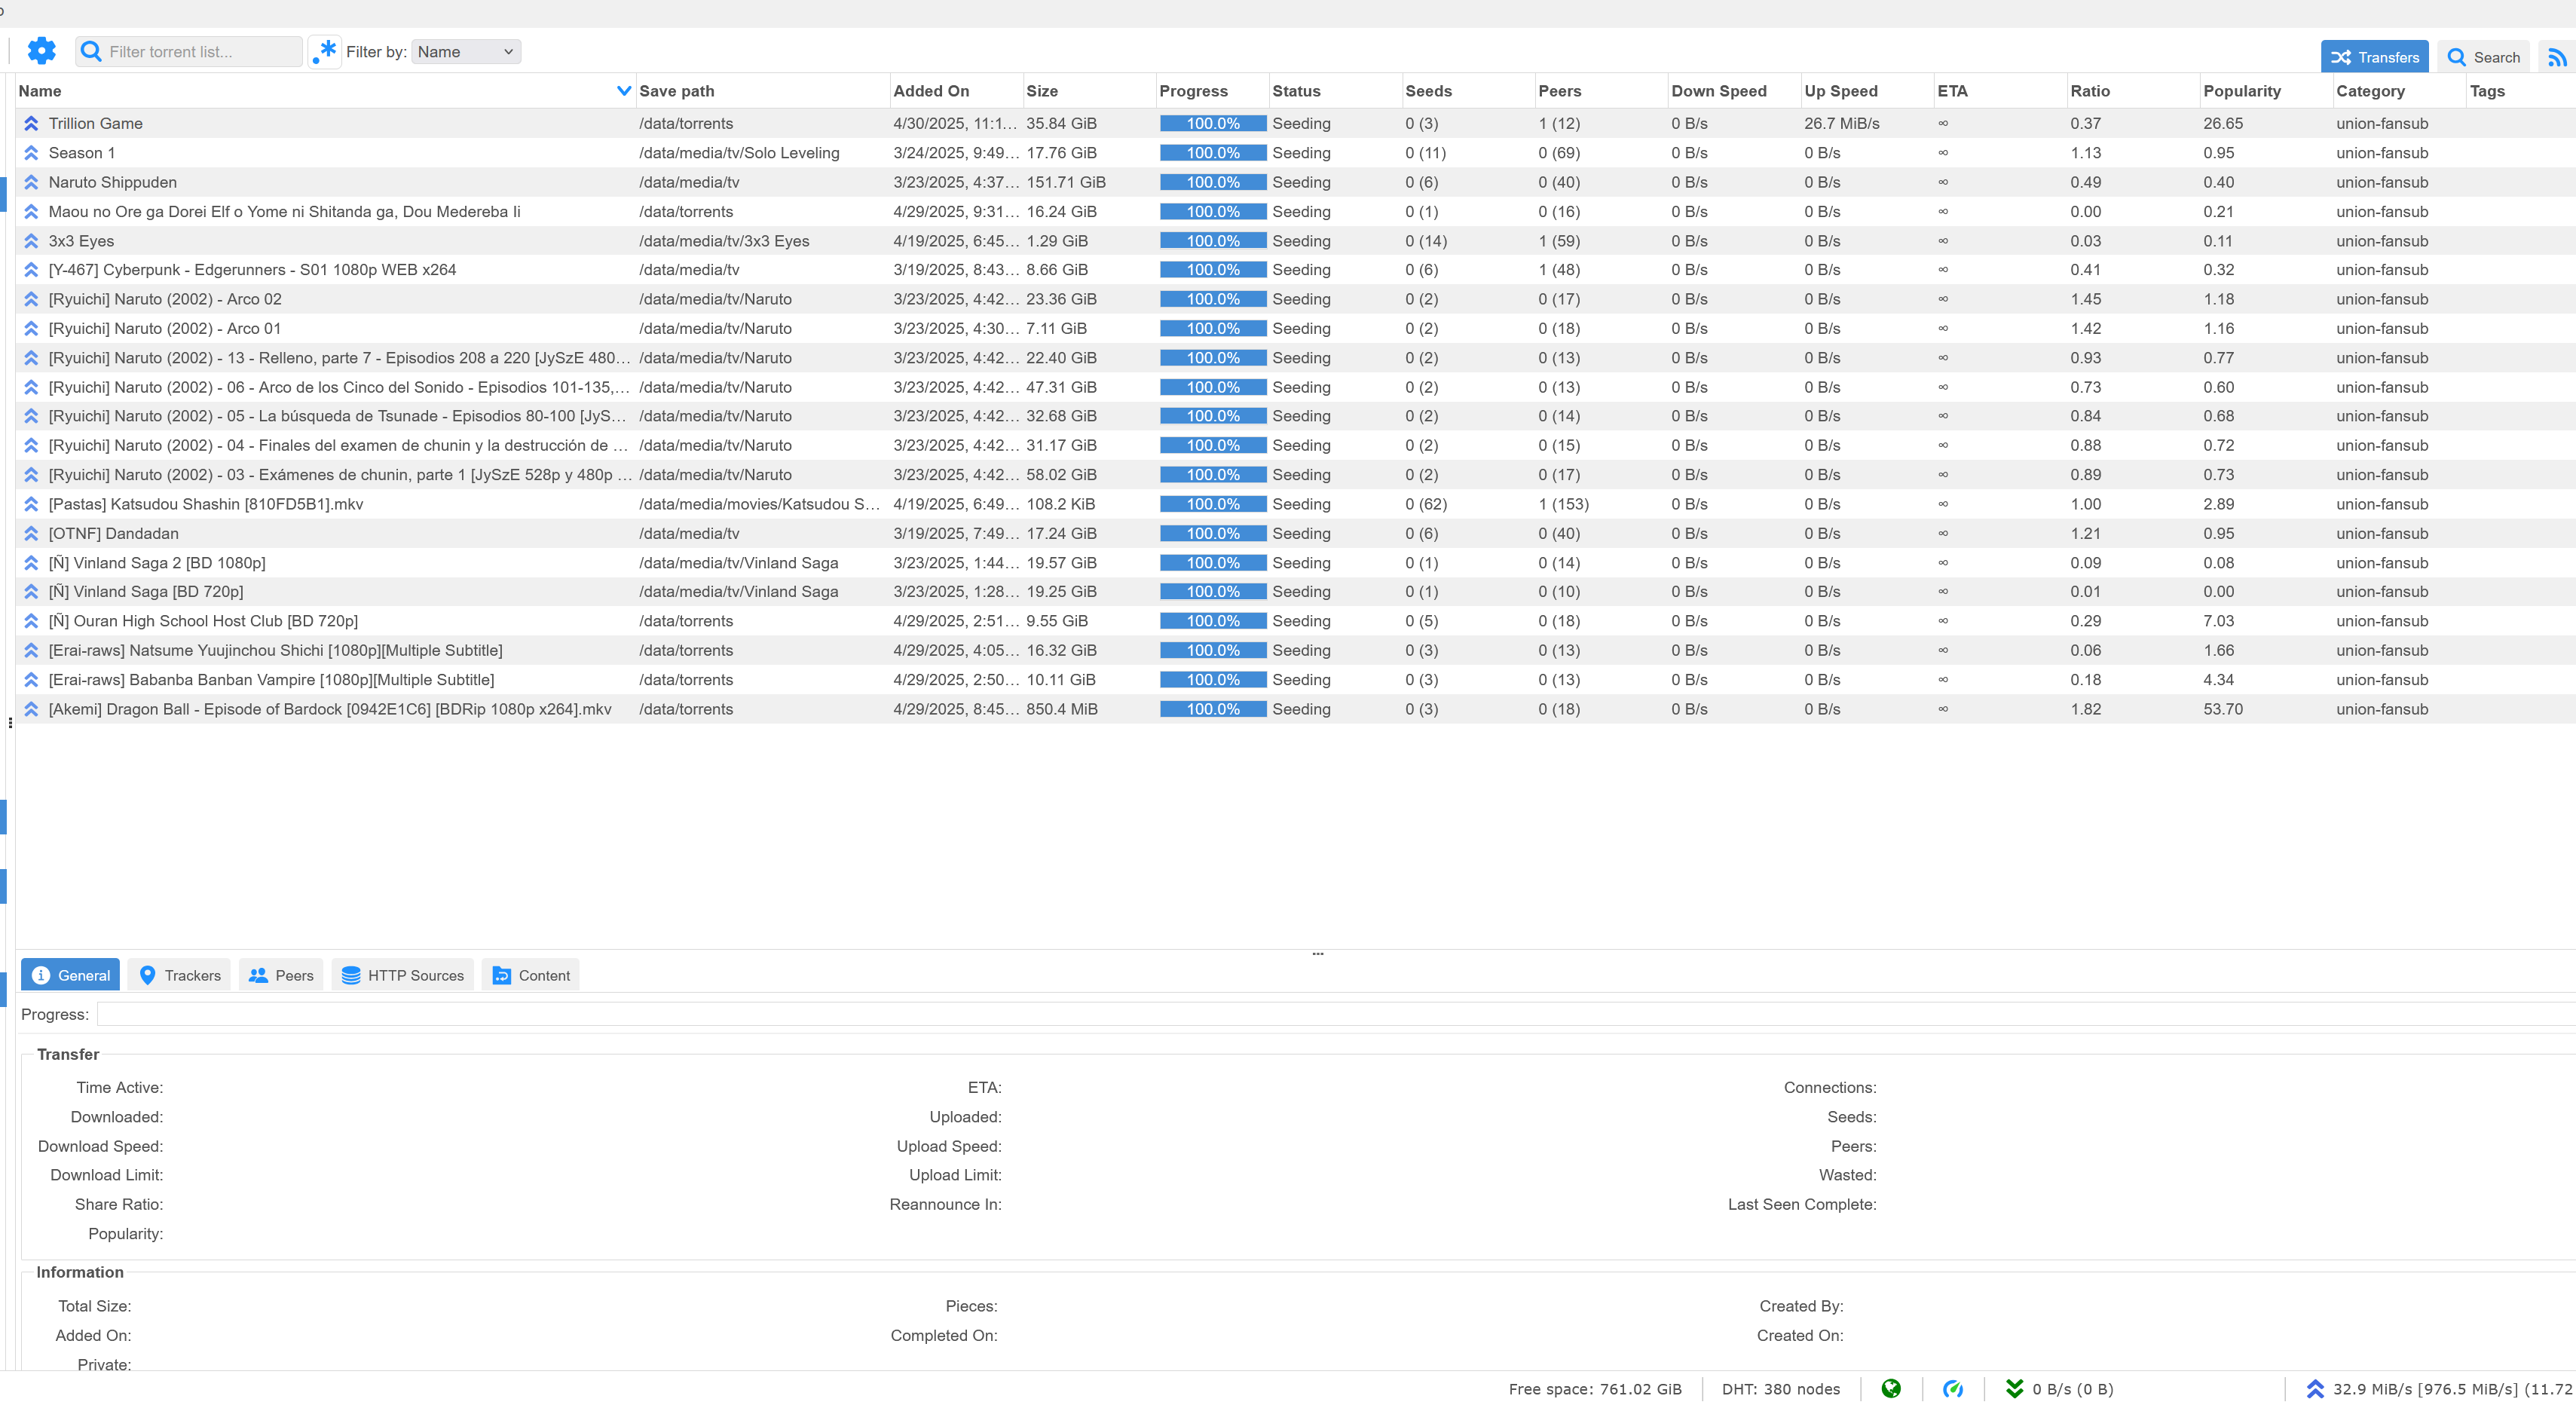This screenshot has height=1402, width=2576.
Task: Click seeding icon for Naruto Arco 02
Action: pos(31,299)
